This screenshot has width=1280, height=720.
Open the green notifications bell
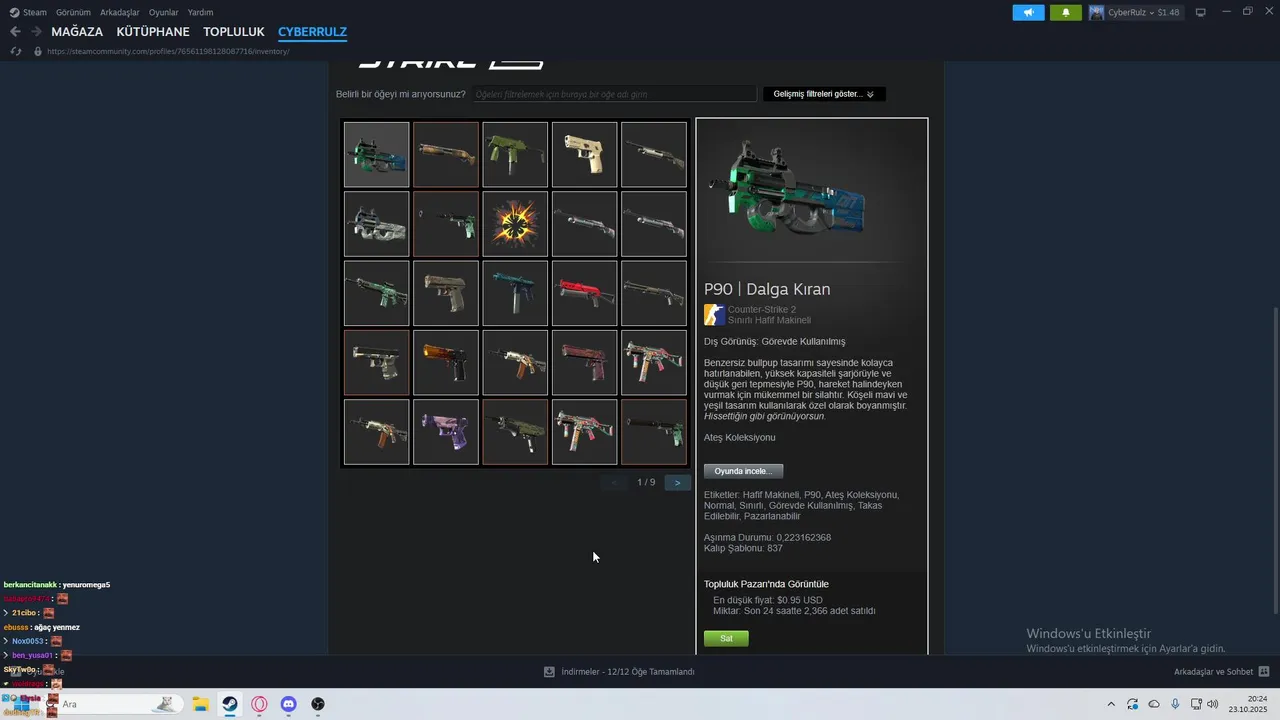tap(1065, 12)
